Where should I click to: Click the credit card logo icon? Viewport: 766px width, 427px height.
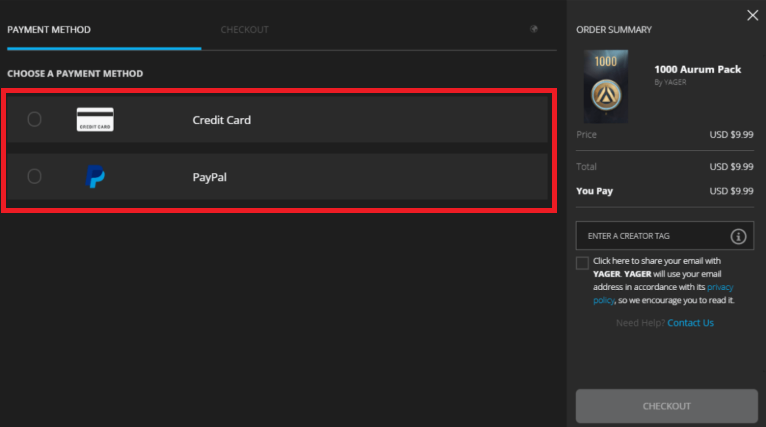[95, 120]
